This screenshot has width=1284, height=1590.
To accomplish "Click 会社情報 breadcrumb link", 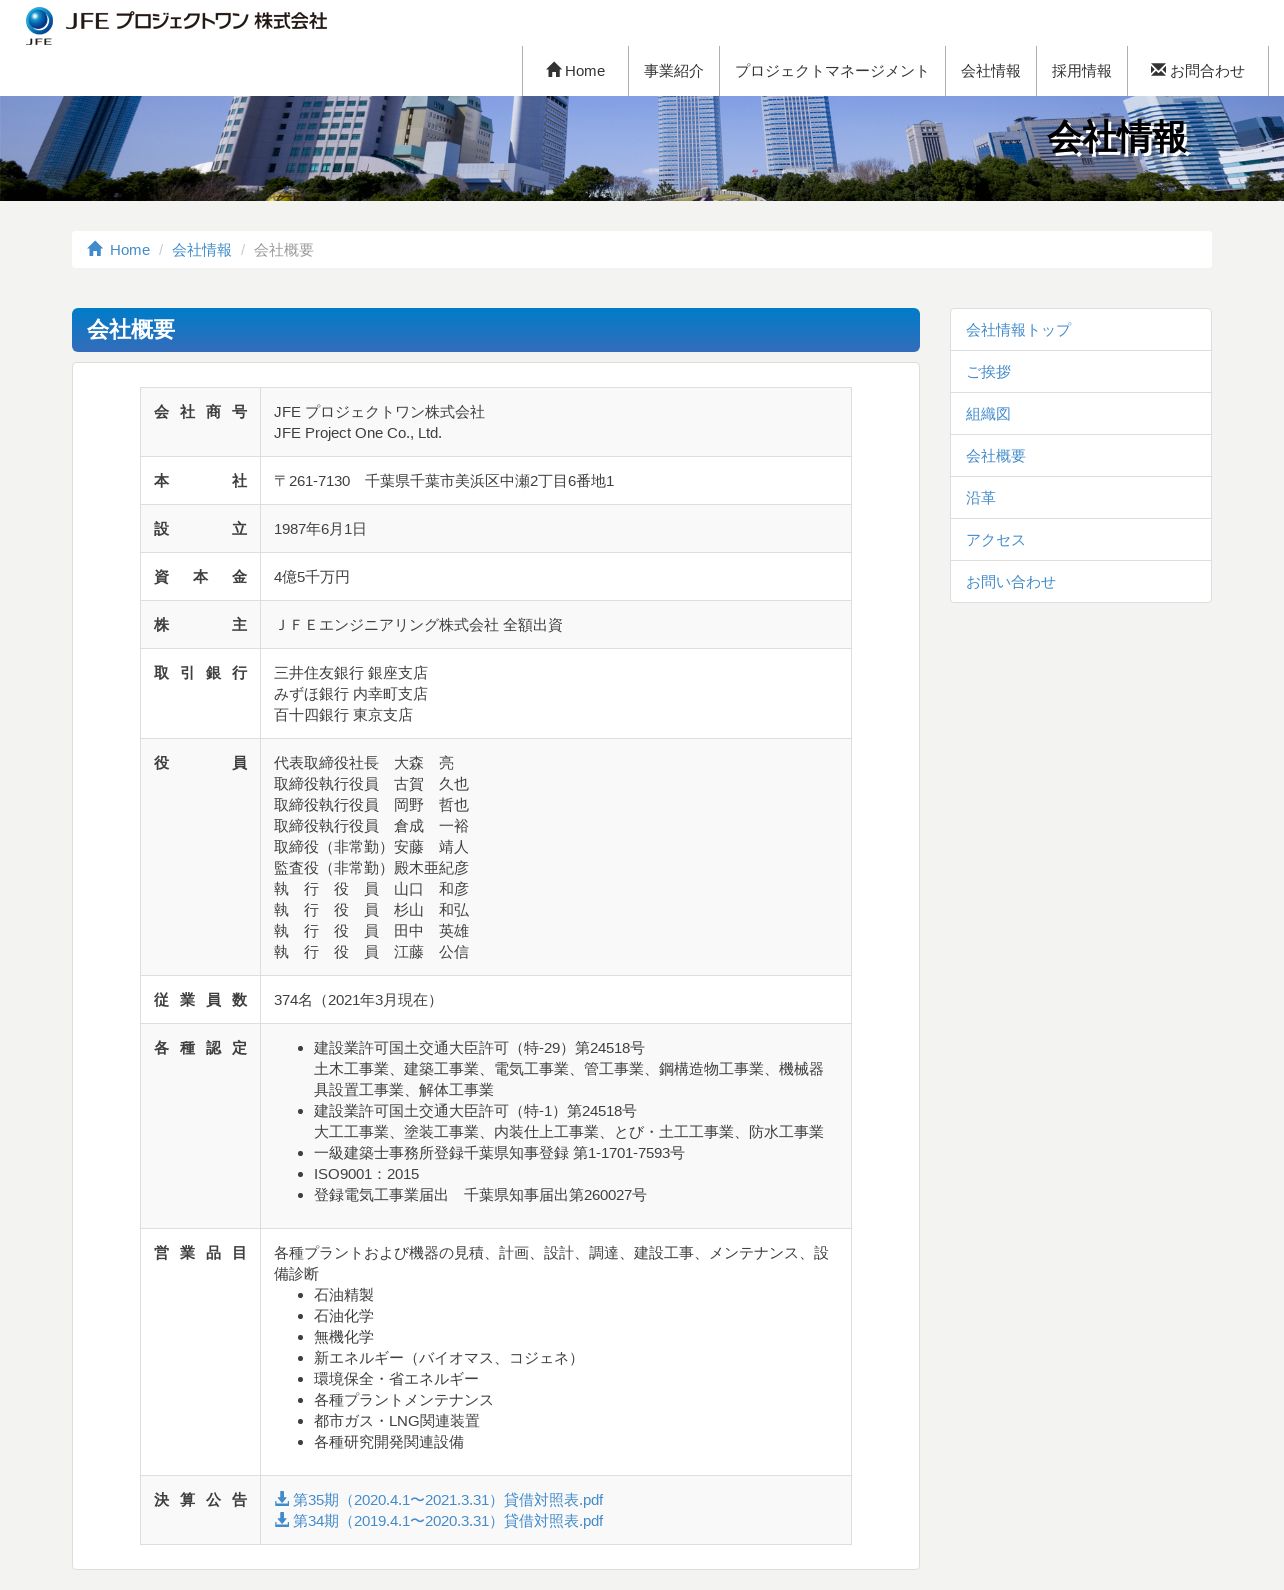I will 202,250.
